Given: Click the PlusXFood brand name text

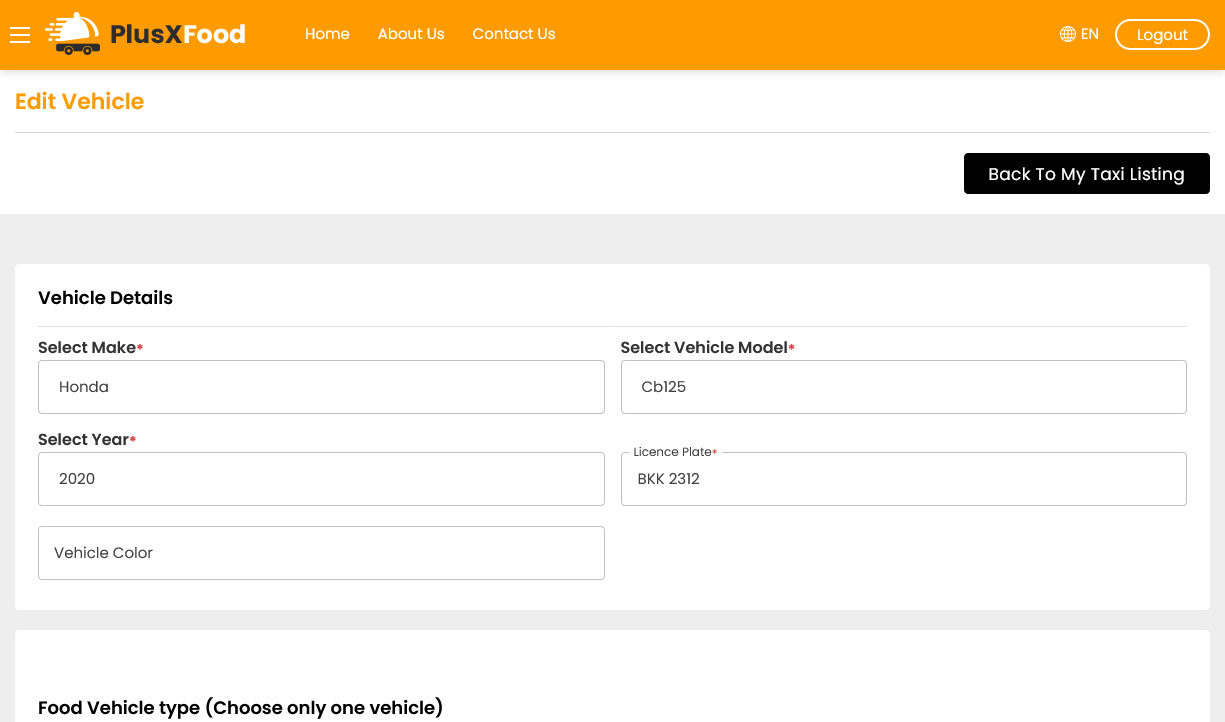Looking at the screenshot, I should [178, 35].
